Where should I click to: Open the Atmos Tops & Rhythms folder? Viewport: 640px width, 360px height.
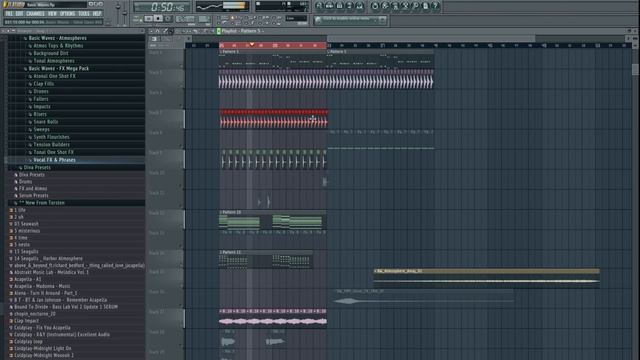click(58, 46)
